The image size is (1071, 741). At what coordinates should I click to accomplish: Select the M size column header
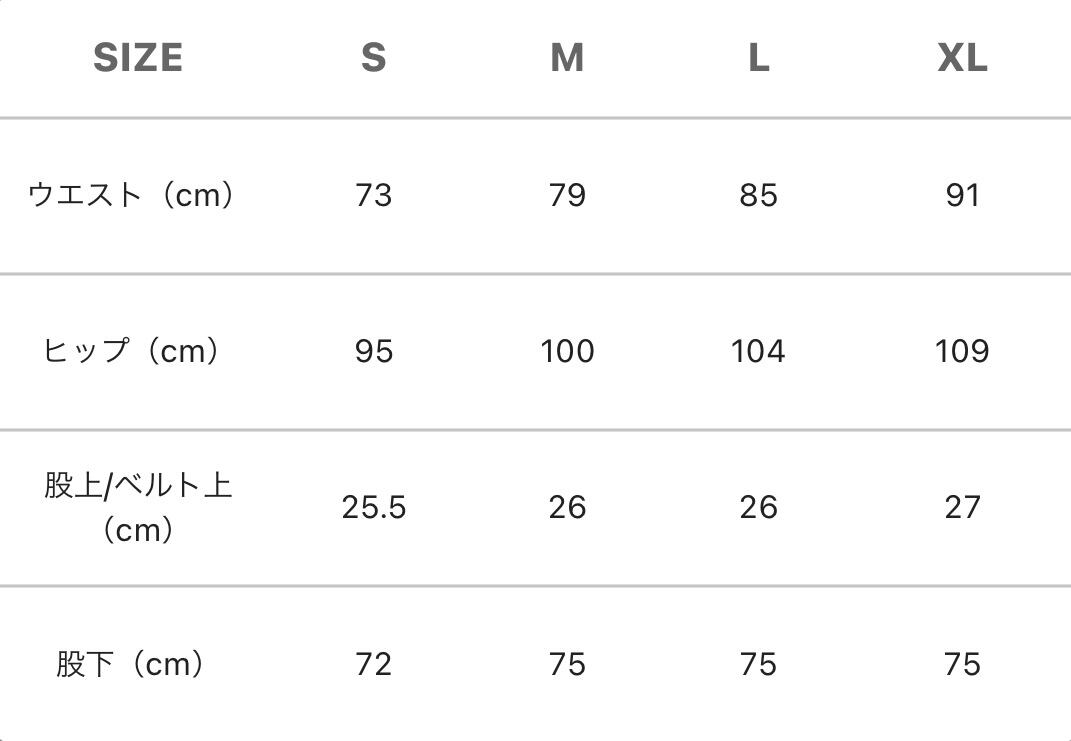[x=567, y=58]
